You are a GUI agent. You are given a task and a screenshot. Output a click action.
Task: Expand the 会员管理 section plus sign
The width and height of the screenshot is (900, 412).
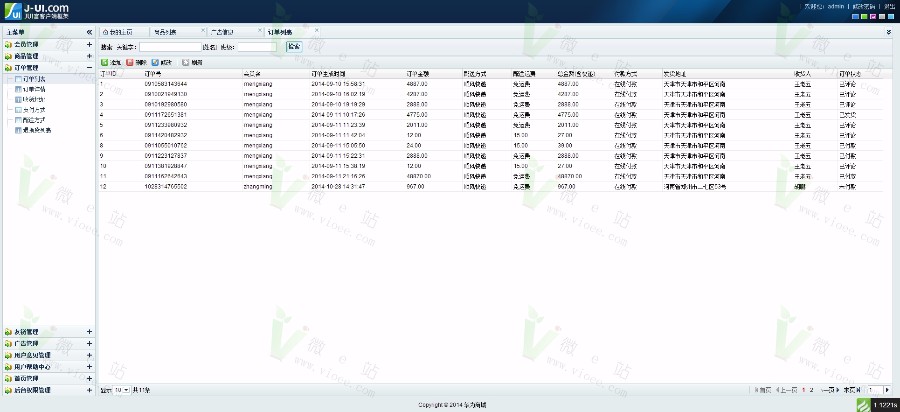pyautogui.click(x=89, y=44)
